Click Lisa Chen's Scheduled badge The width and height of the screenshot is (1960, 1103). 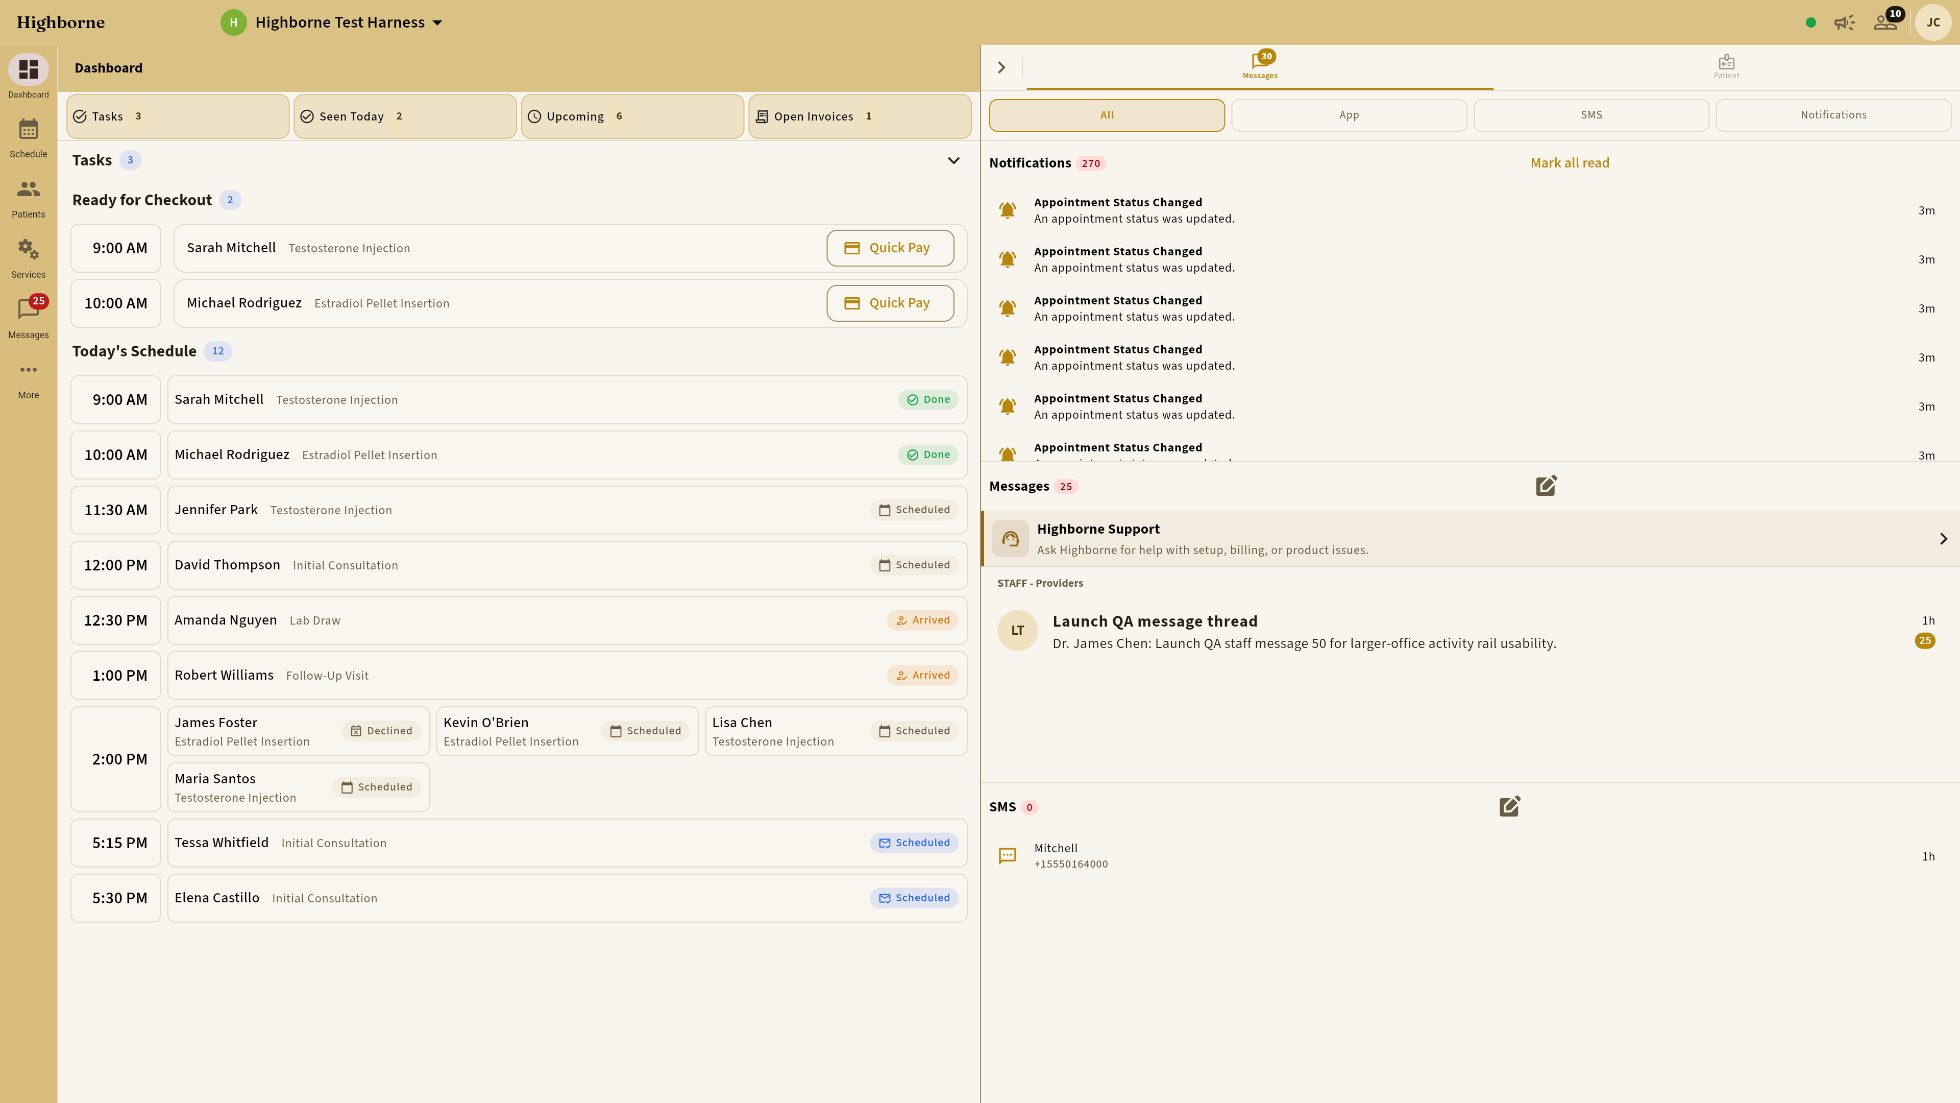[x=914, y=731]
